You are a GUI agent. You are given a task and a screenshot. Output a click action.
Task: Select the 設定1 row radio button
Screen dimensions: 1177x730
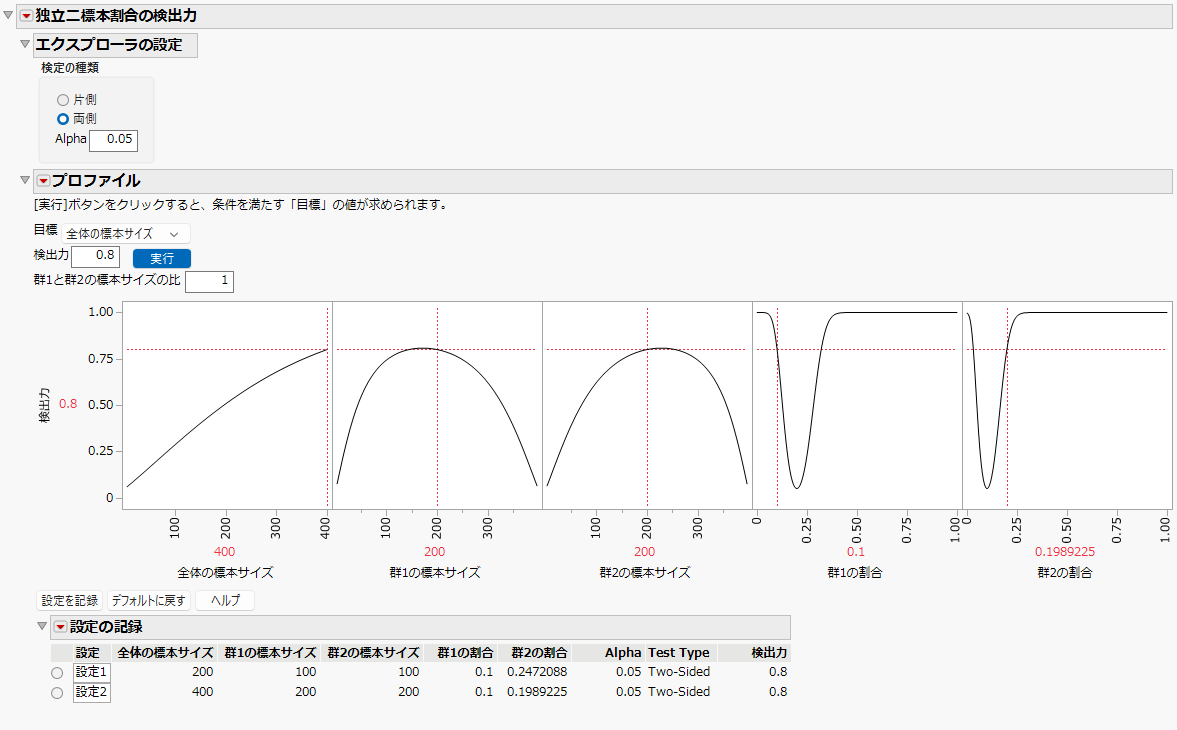(x=57, y=673)
